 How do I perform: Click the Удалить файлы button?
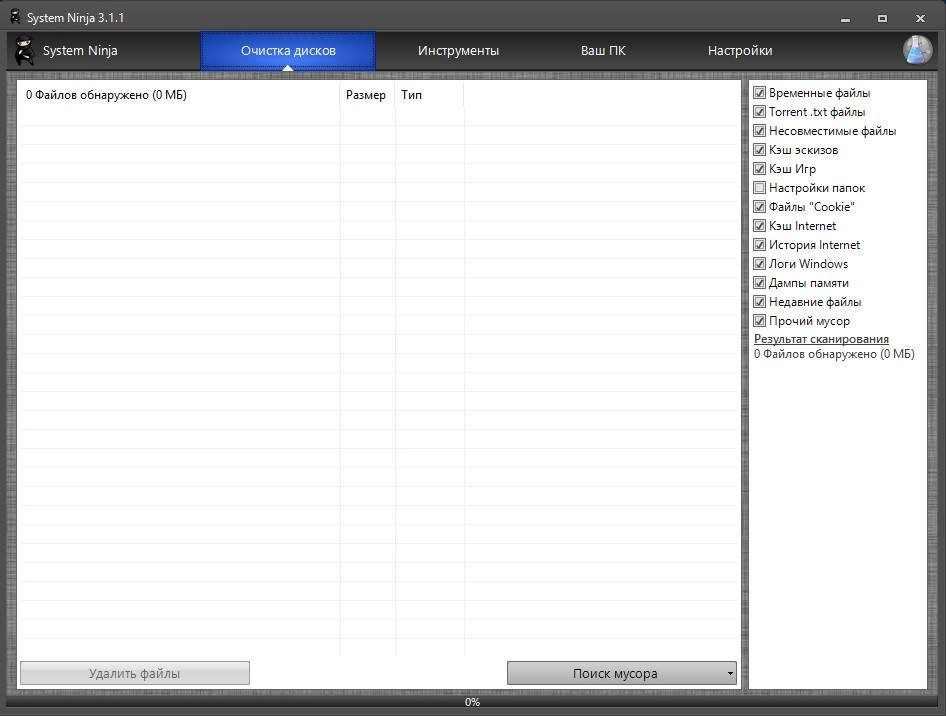tap(135, 673)
